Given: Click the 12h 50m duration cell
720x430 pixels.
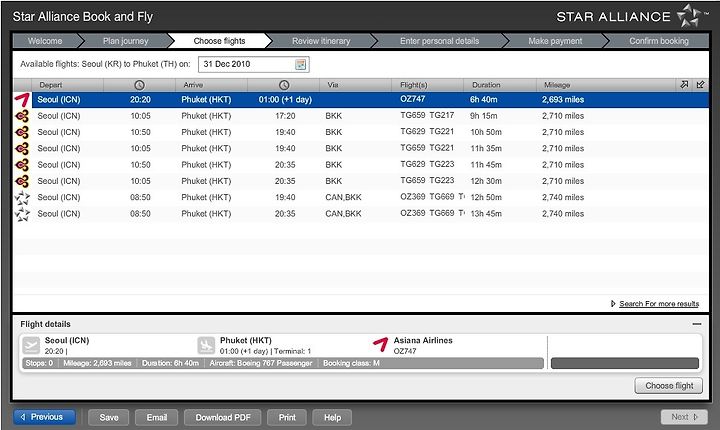Looking at the screenshot, I should pyautogui.click(x=486, y=198).
